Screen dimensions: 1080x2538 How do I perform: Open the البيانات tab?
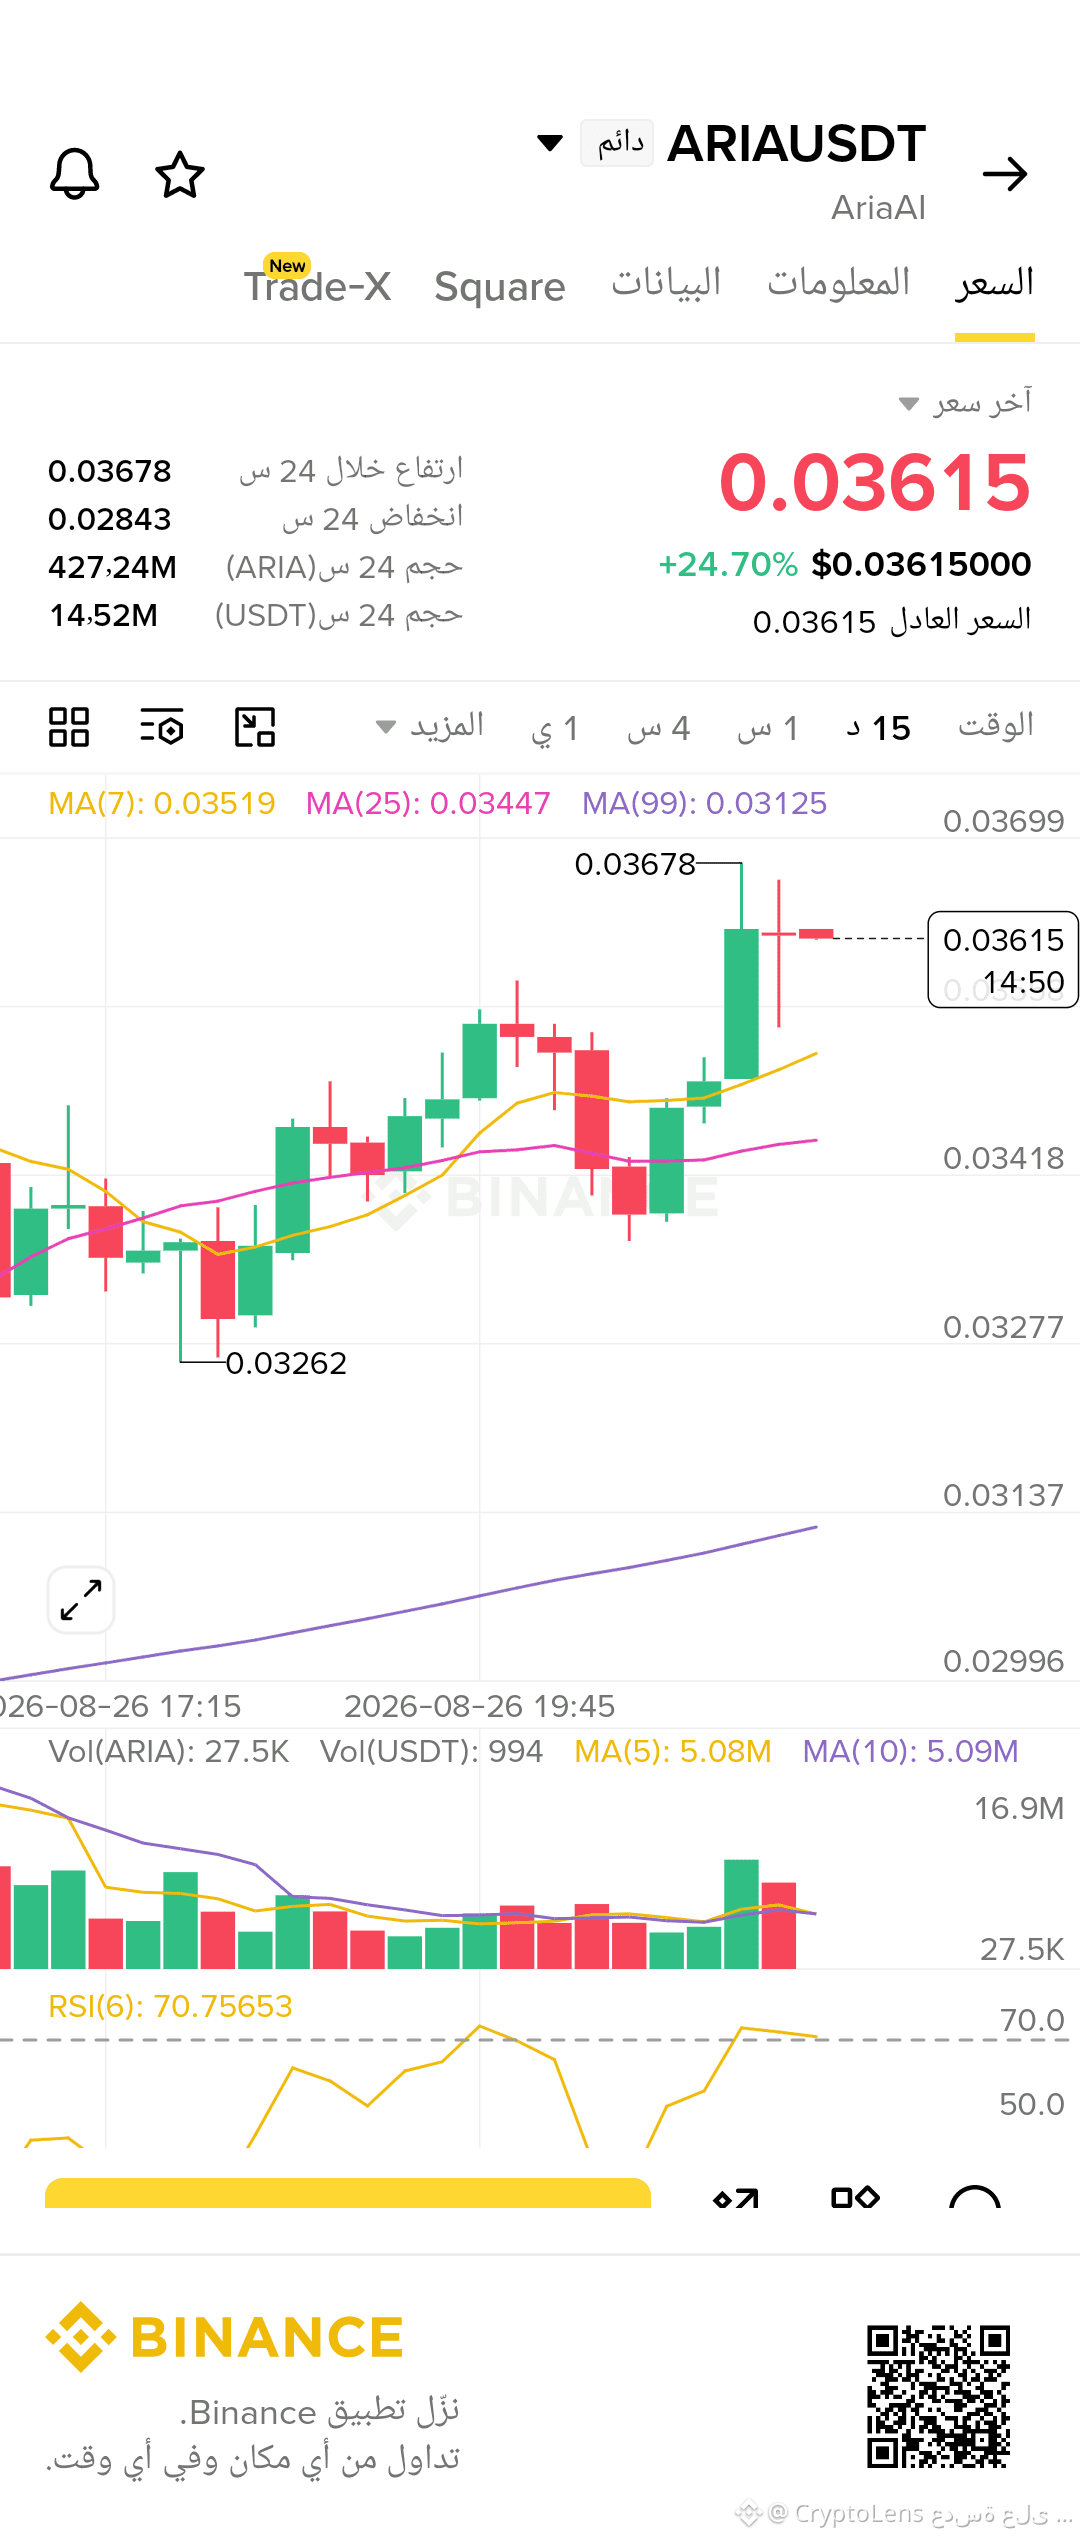(x=666, y=283)
